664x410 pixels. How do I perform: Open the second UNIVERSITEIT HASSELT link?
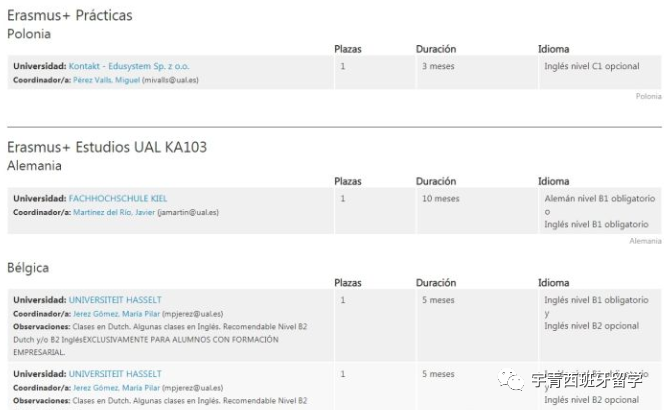(115, 374)
